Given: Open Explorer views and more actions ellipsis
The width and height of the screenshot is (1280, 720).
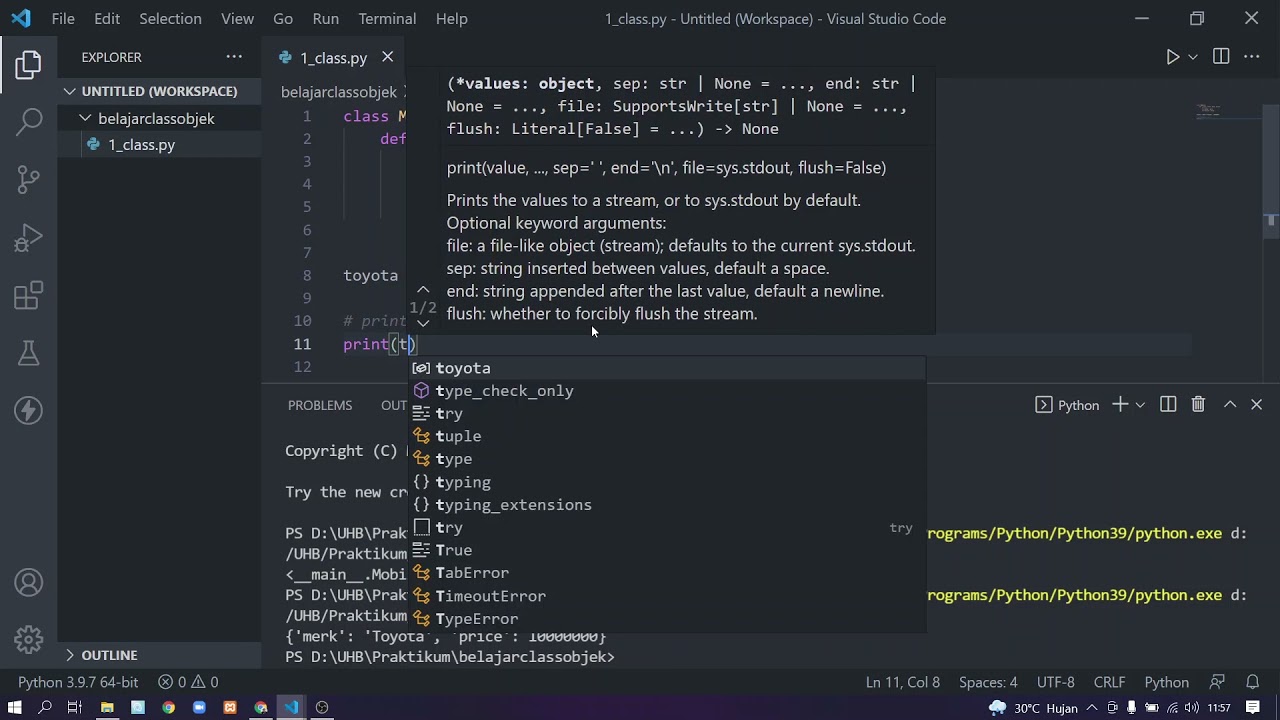Looking at the screenshot, I should coord(234,57).
